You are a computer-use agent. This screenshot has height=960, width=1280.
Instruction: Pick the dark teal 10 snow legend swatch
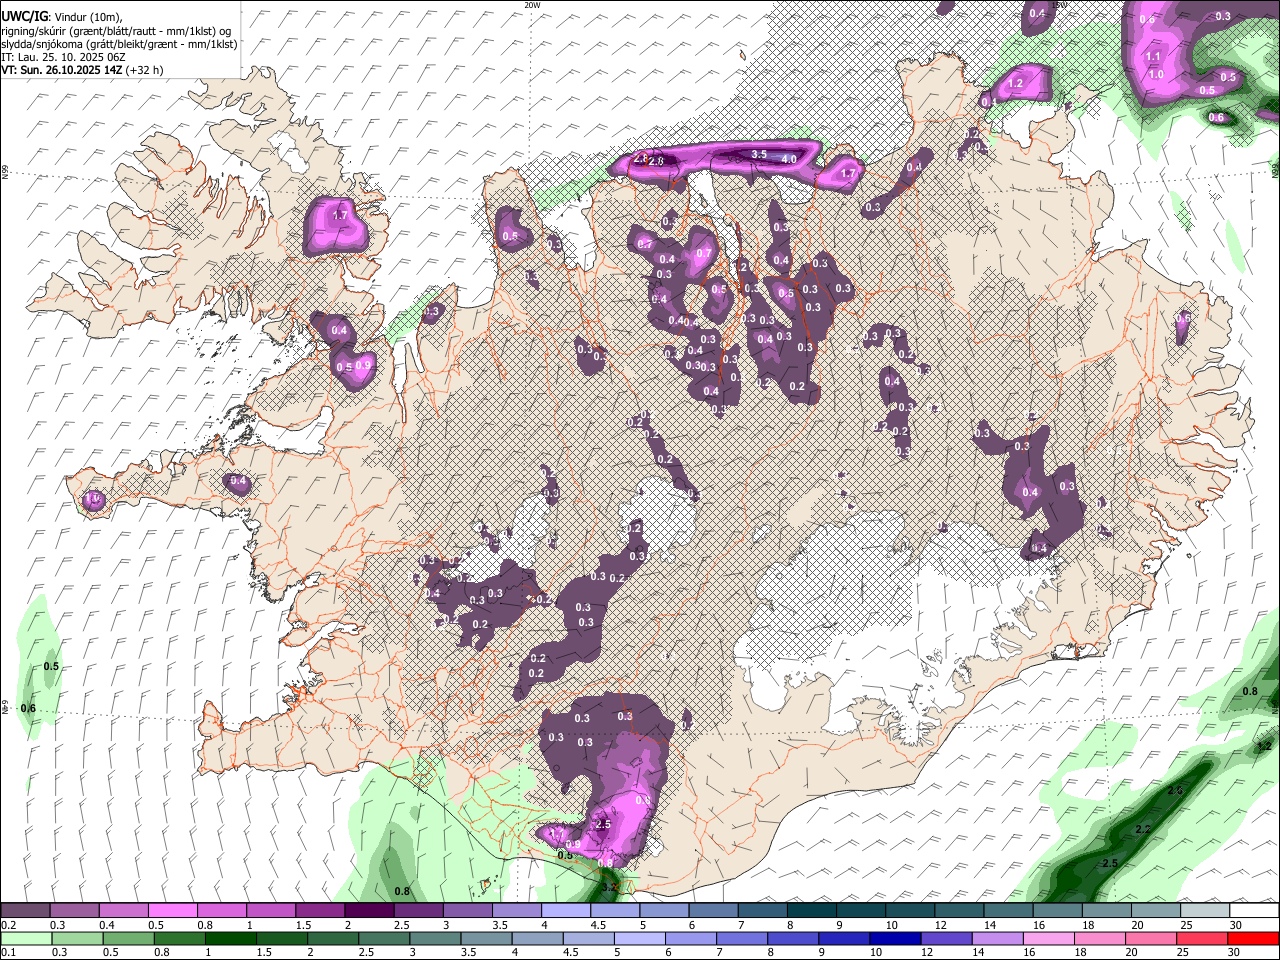click(909, 911)
